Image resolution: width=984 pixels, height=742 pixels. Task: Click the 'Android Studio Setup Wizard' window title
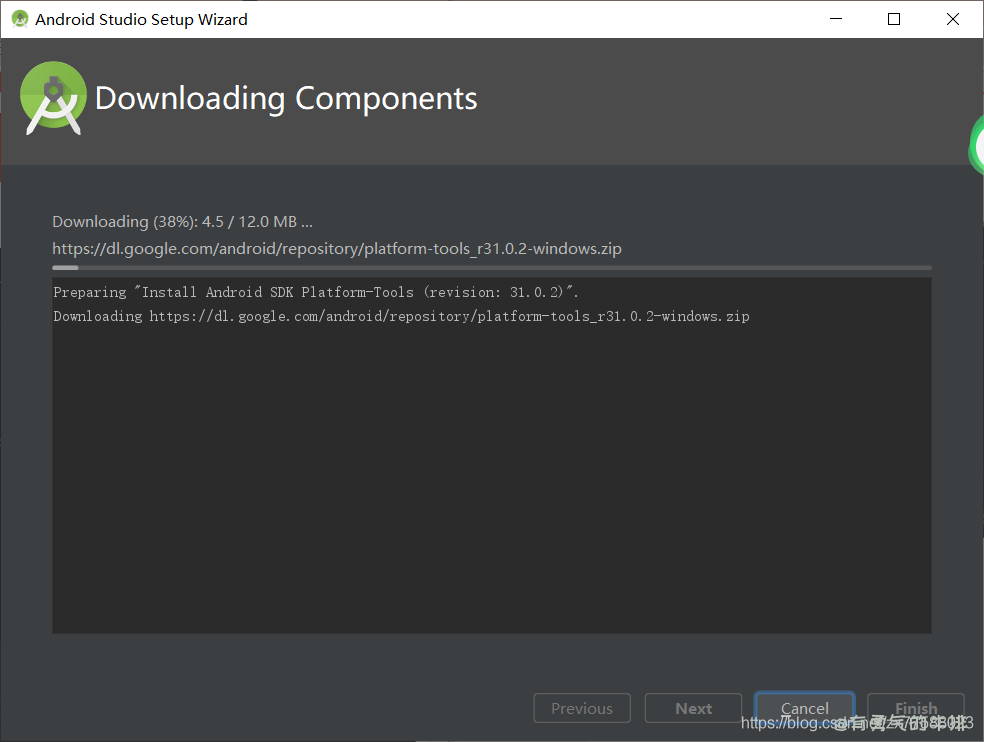point(141,19)
